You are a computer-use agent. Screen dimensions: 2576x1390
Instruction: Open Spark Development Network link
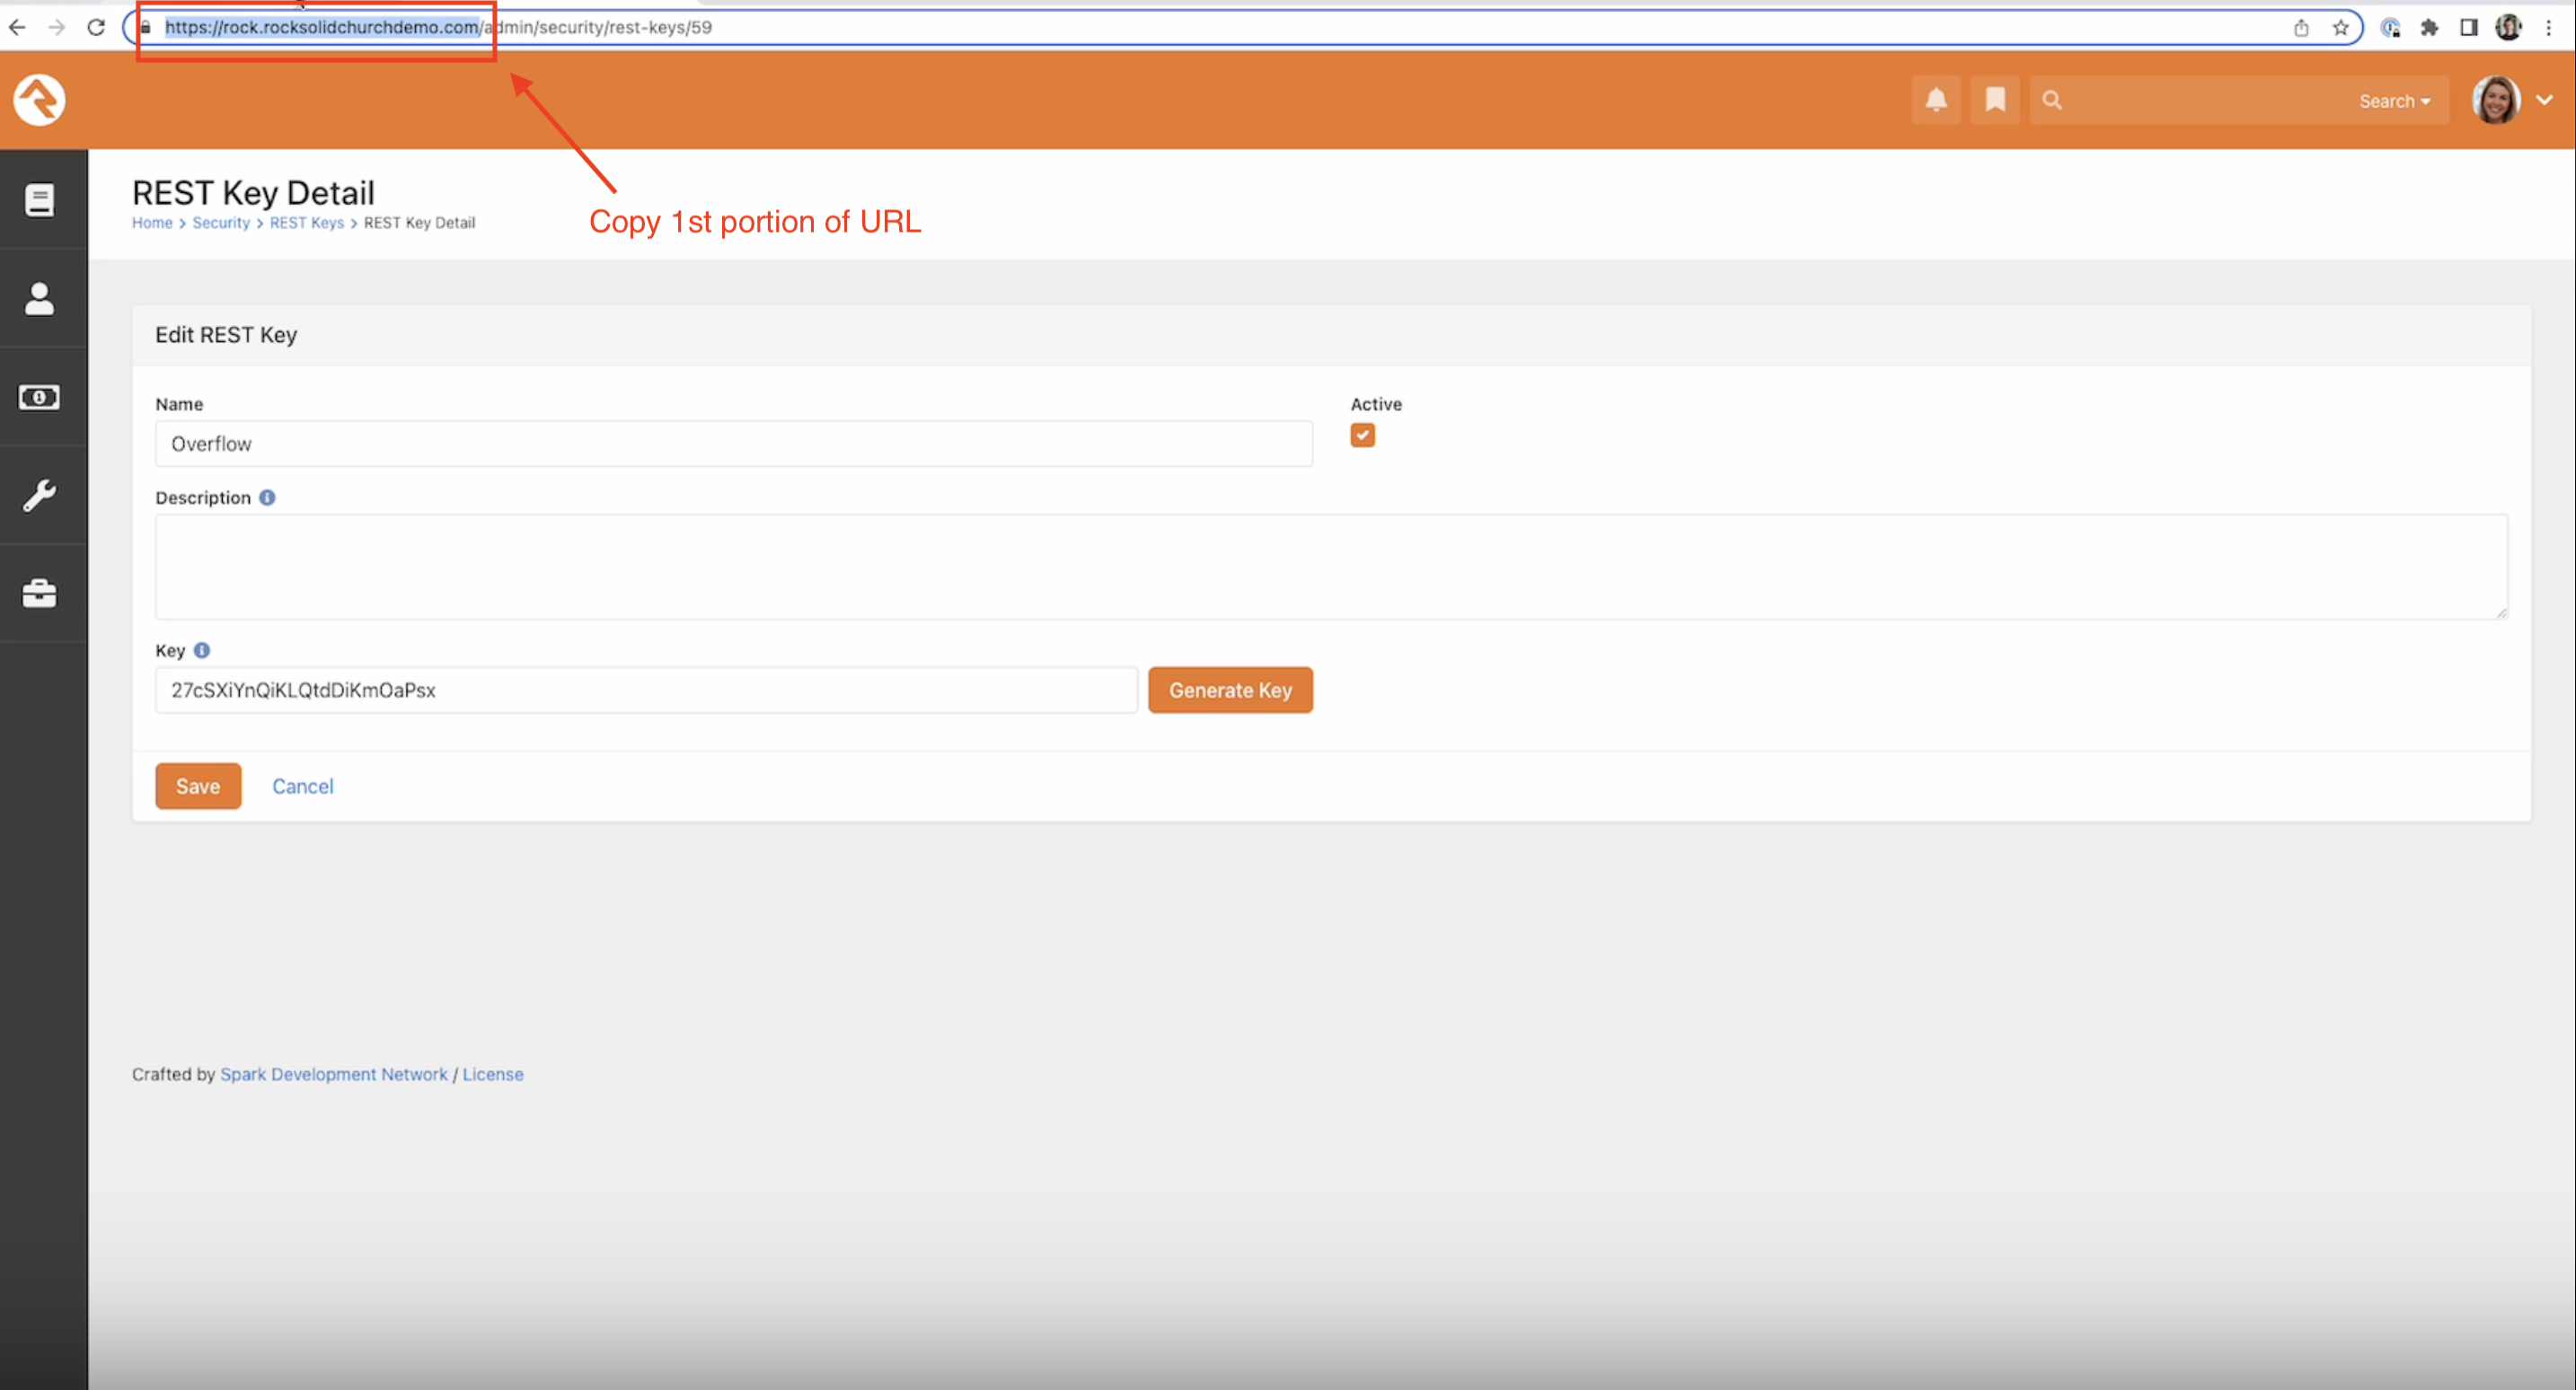click(334, 1074)
